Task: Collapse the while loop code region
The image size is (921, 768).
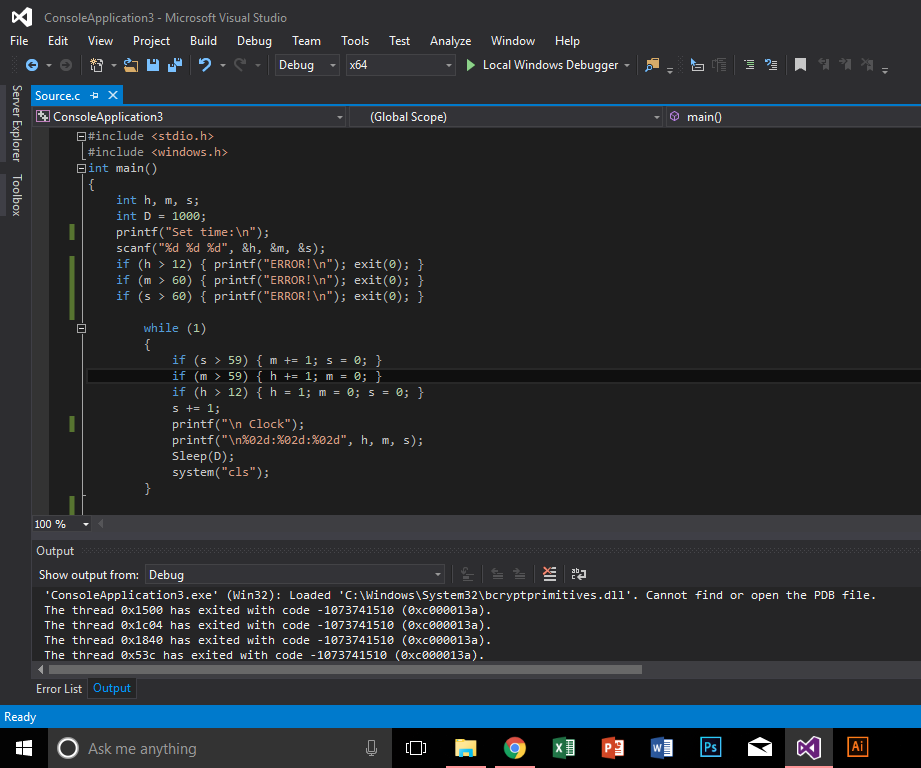Action: (81, 328)
